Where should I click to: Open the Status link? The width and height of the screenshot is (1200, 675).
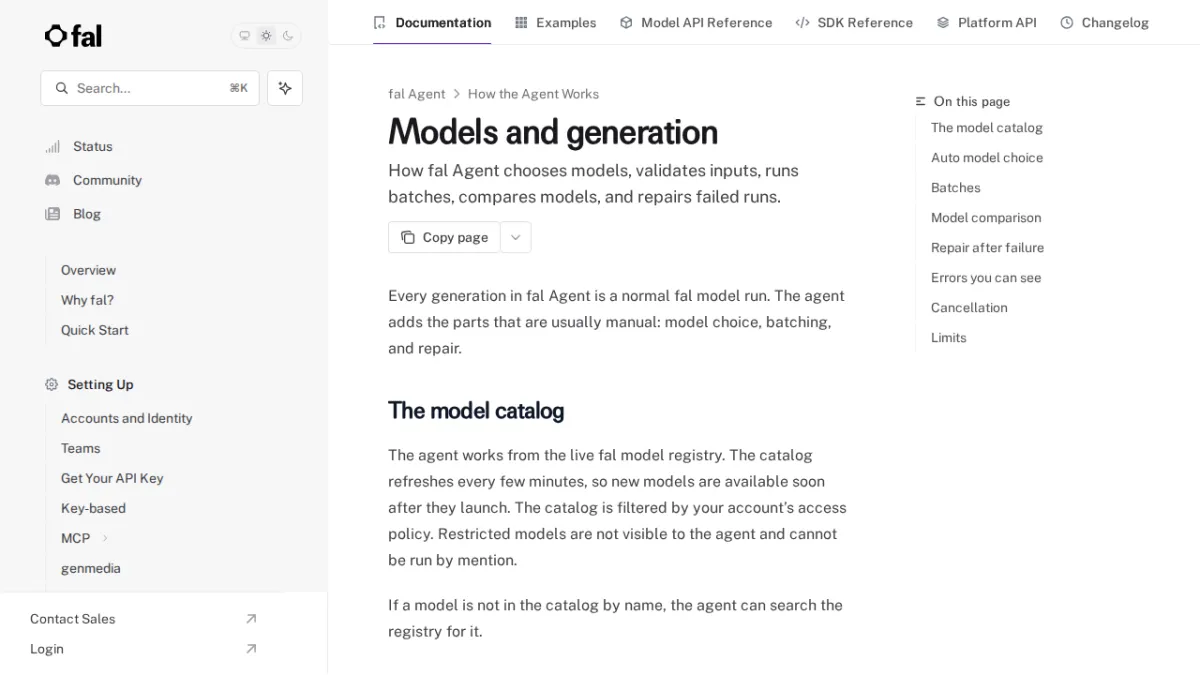click(x=93, y=146)
